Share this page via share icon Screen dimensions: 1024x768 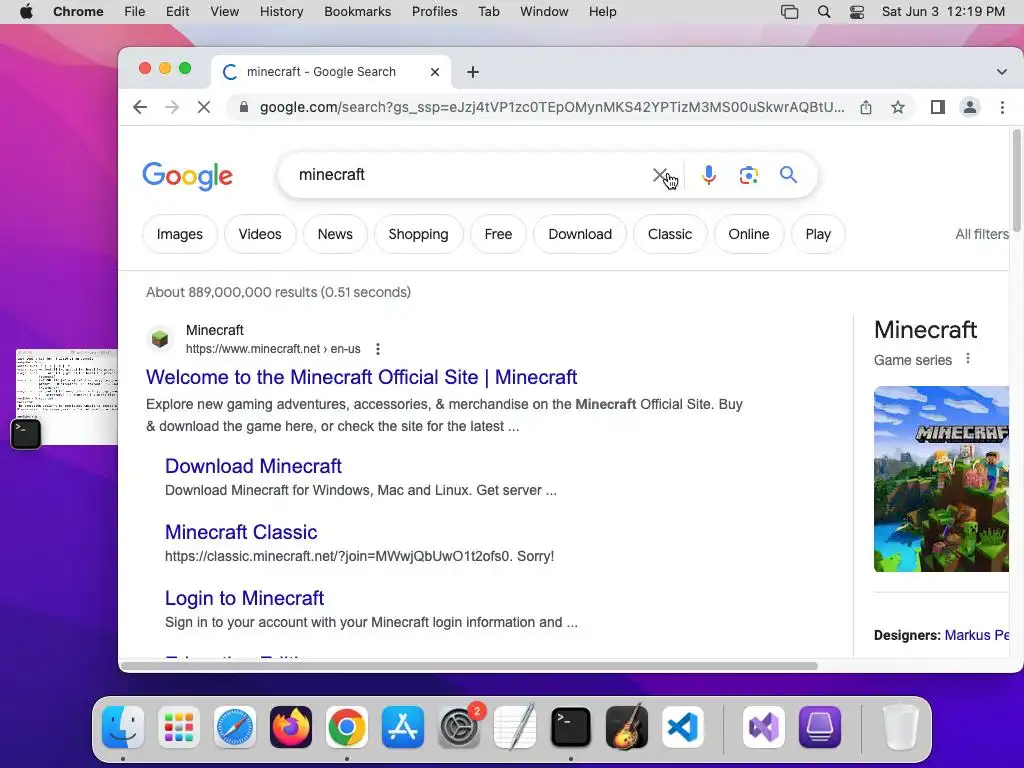(x=866, y=107)
